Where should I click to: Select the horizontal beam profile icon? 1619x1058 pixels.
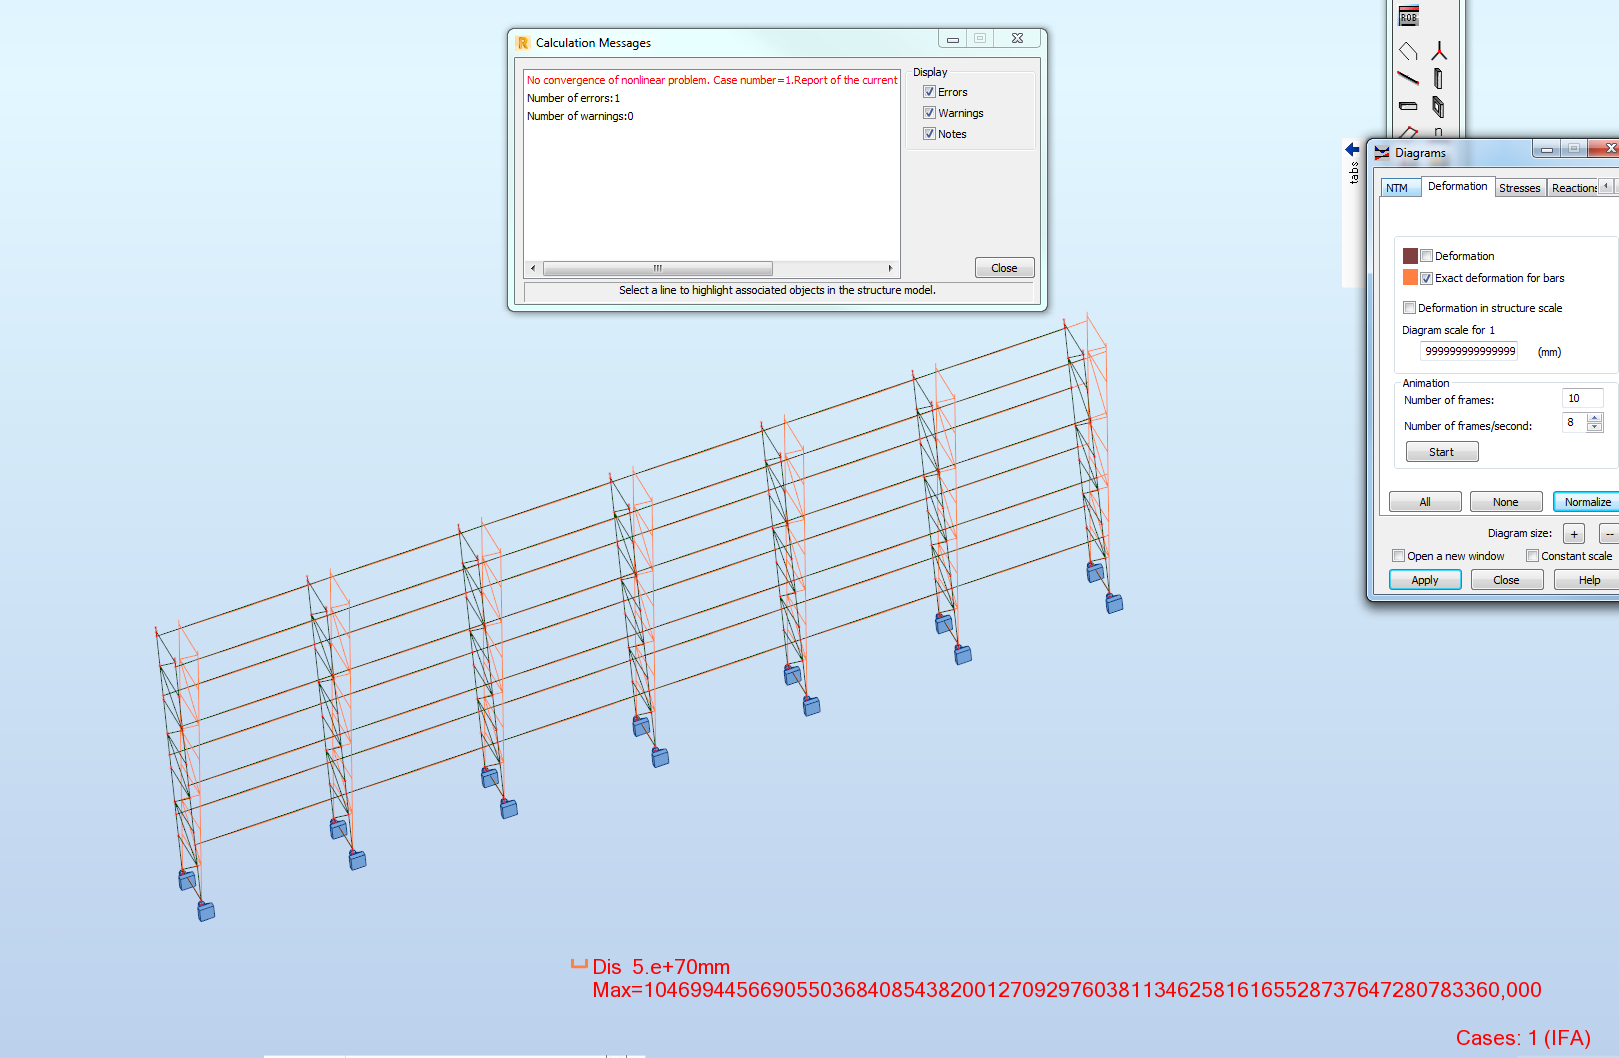[1409, 106]
